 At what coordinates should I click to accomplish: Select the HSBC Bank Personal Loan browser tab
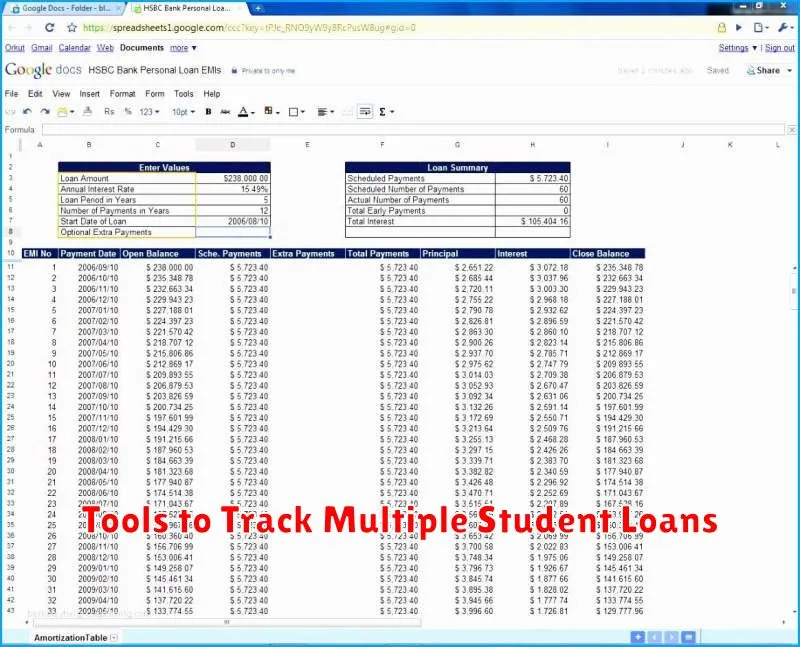pos(186,8)
